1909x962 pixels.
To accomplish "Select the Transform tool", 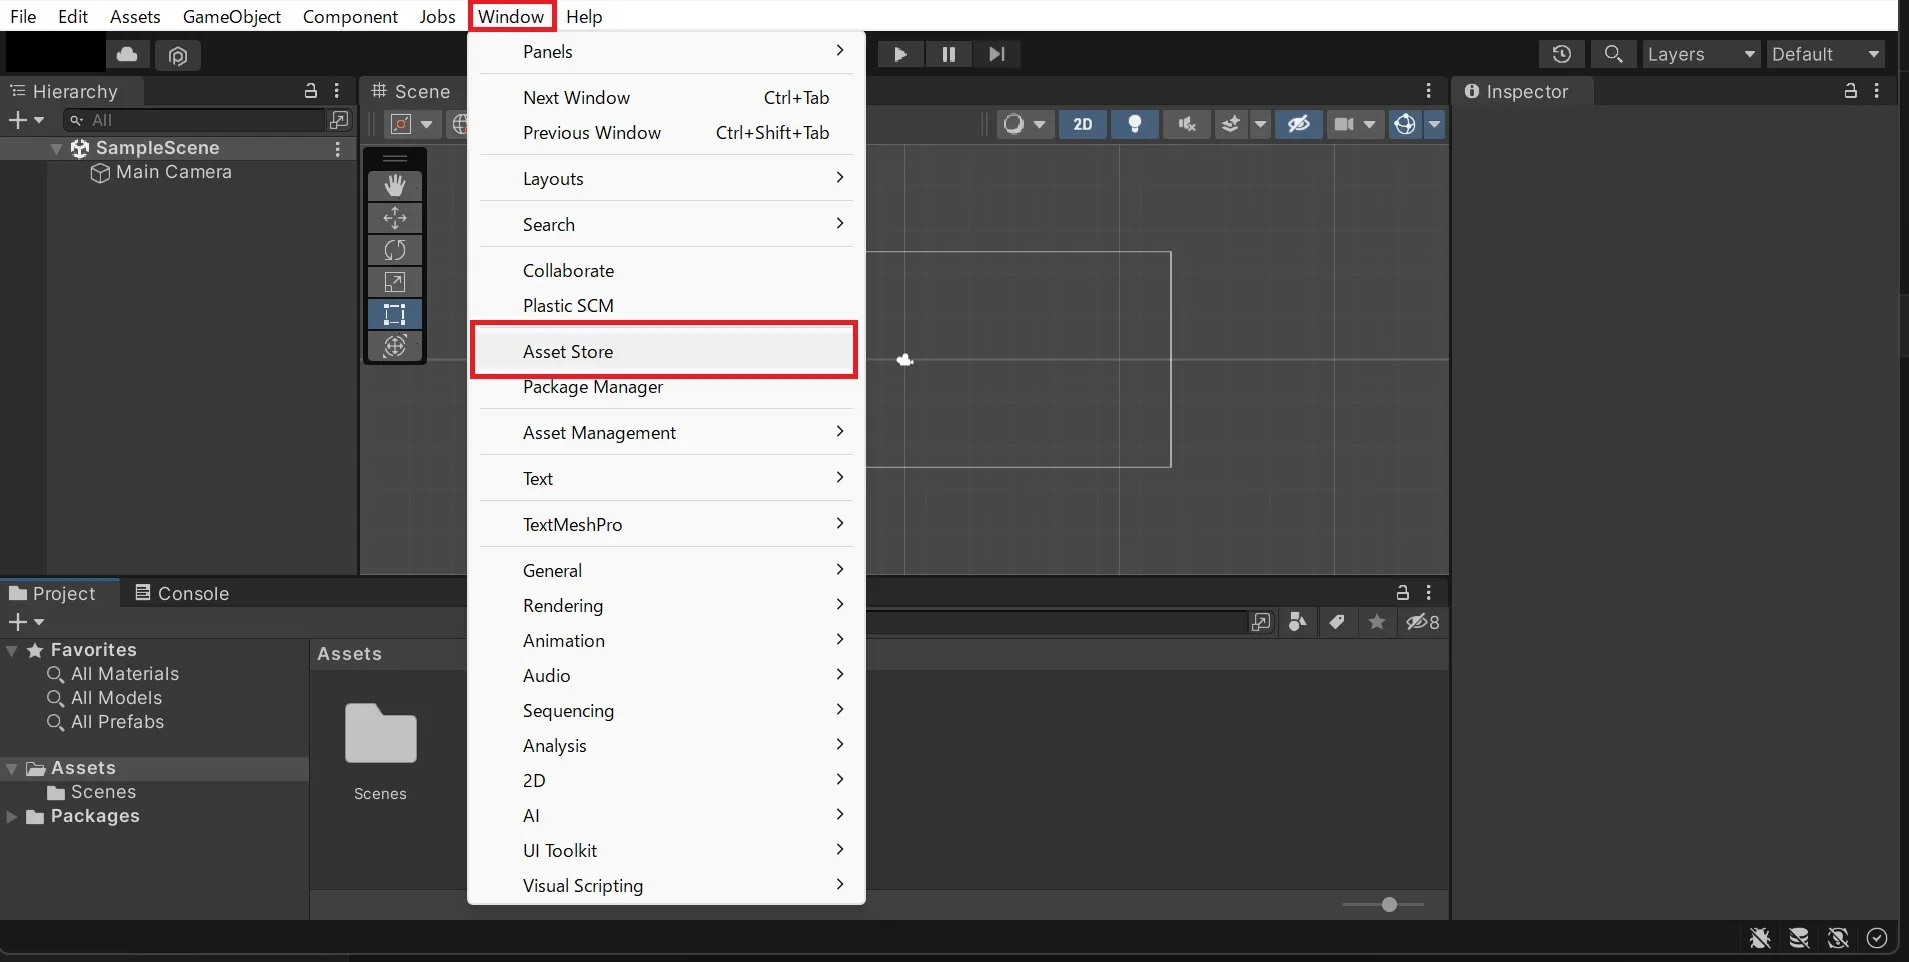I will tap(395, 346).
